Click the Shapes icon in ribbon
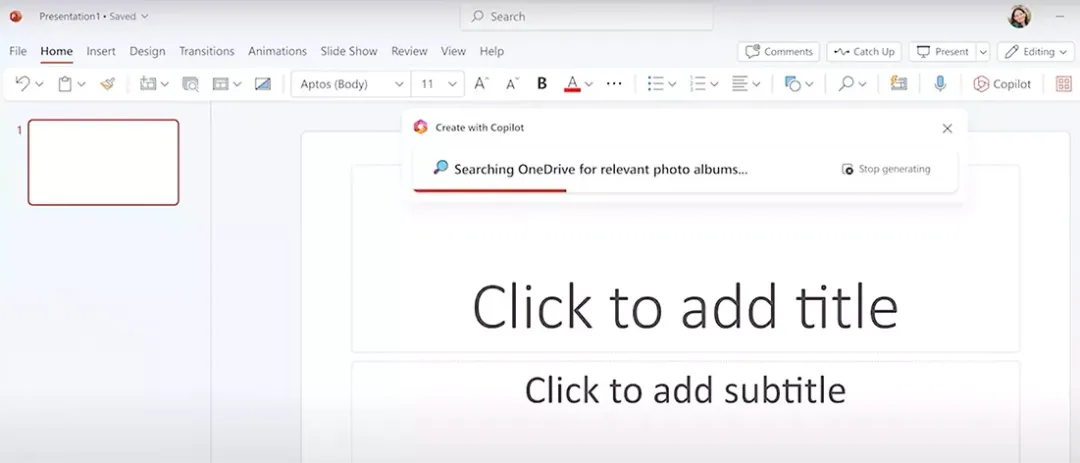This screenshot has width=1080, height=463. point(793,84)
